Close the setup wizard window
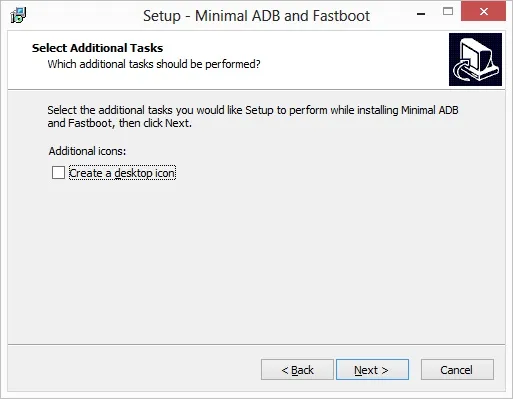Screen dimensions: 513x399 (x=483, y=12)
